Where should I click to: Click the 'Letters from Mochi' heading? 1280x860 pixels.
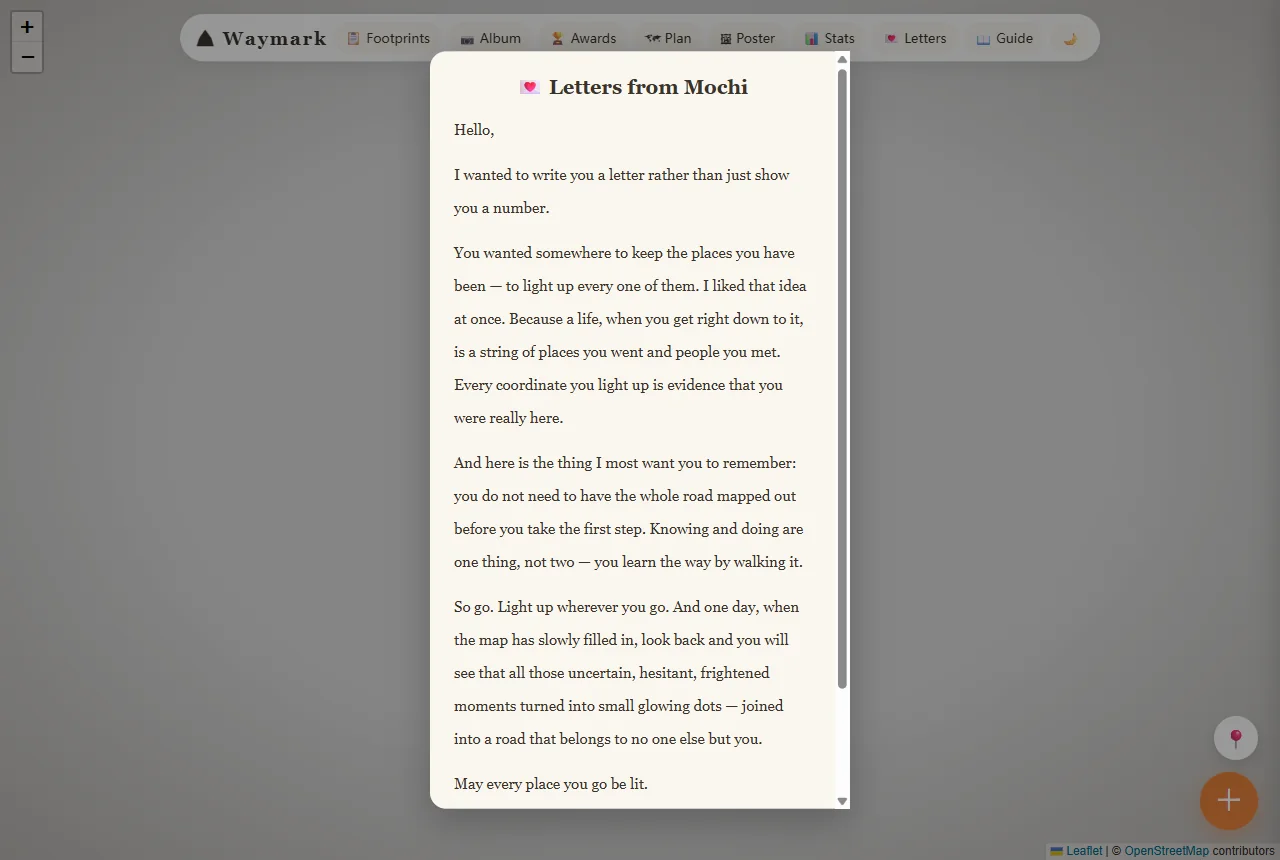(648, 87)
